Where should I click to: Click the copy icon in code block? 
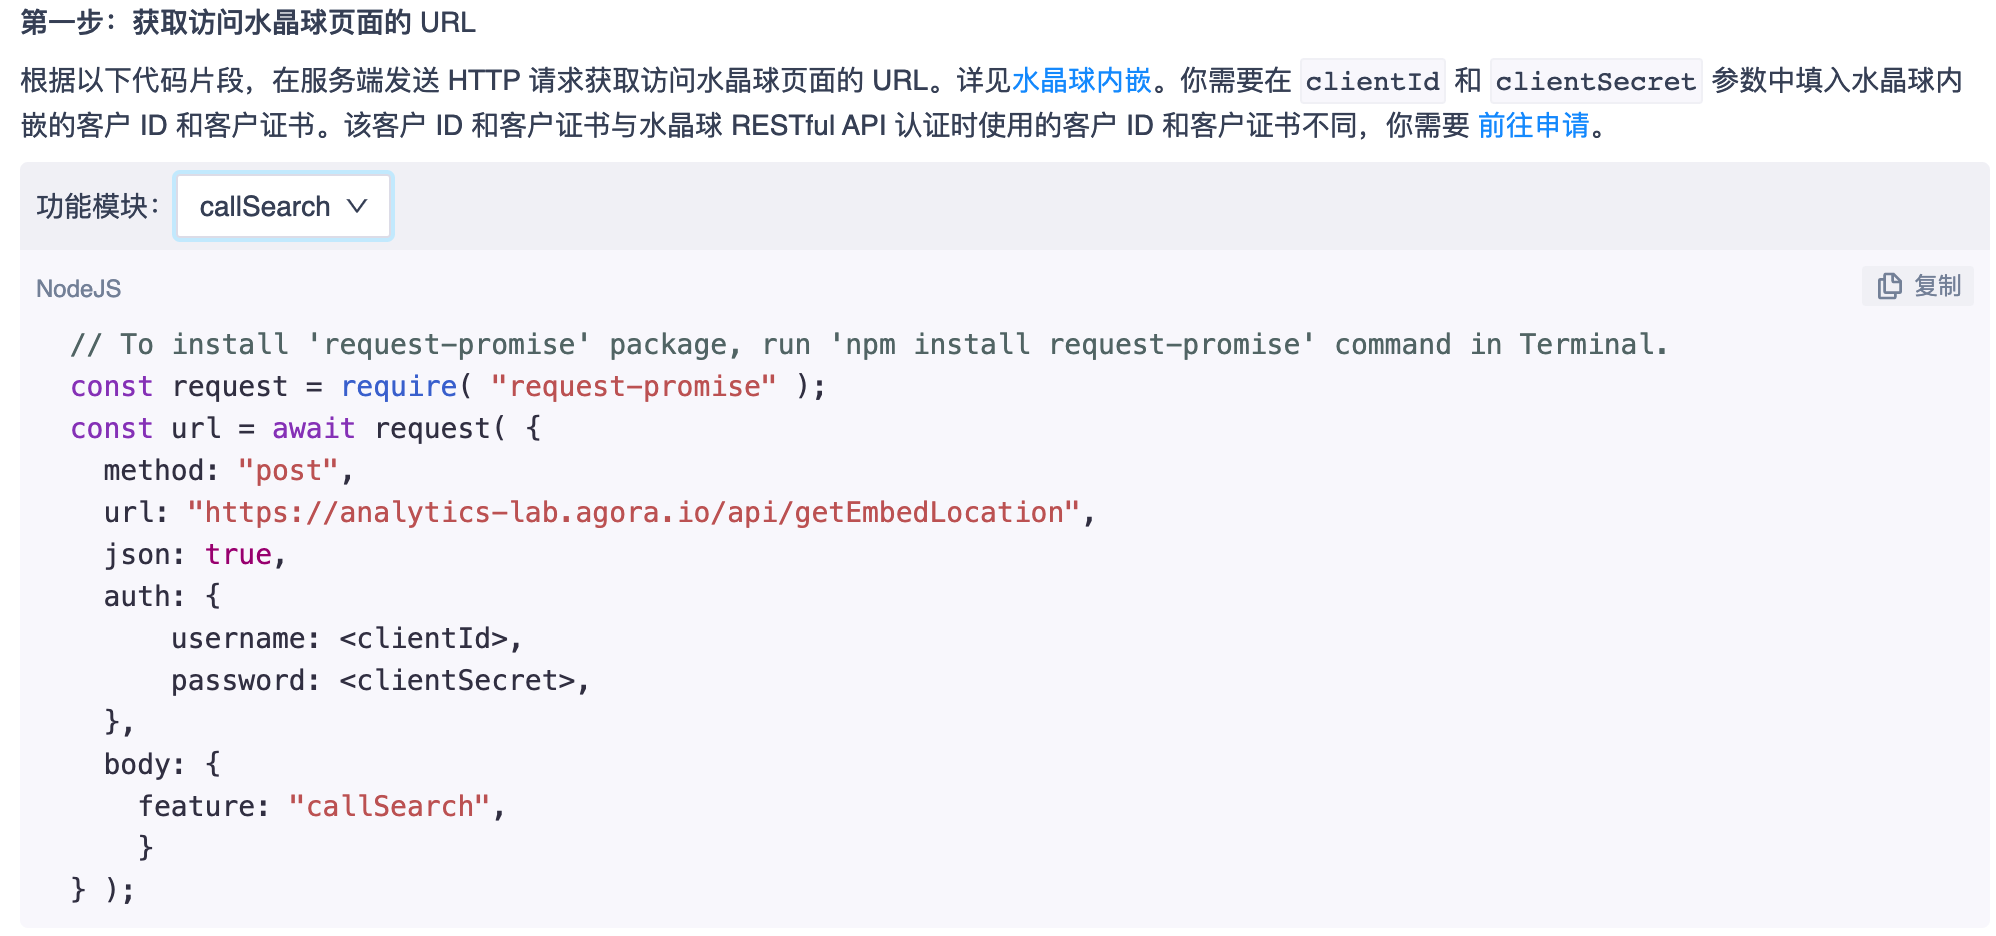(1889, 287)
